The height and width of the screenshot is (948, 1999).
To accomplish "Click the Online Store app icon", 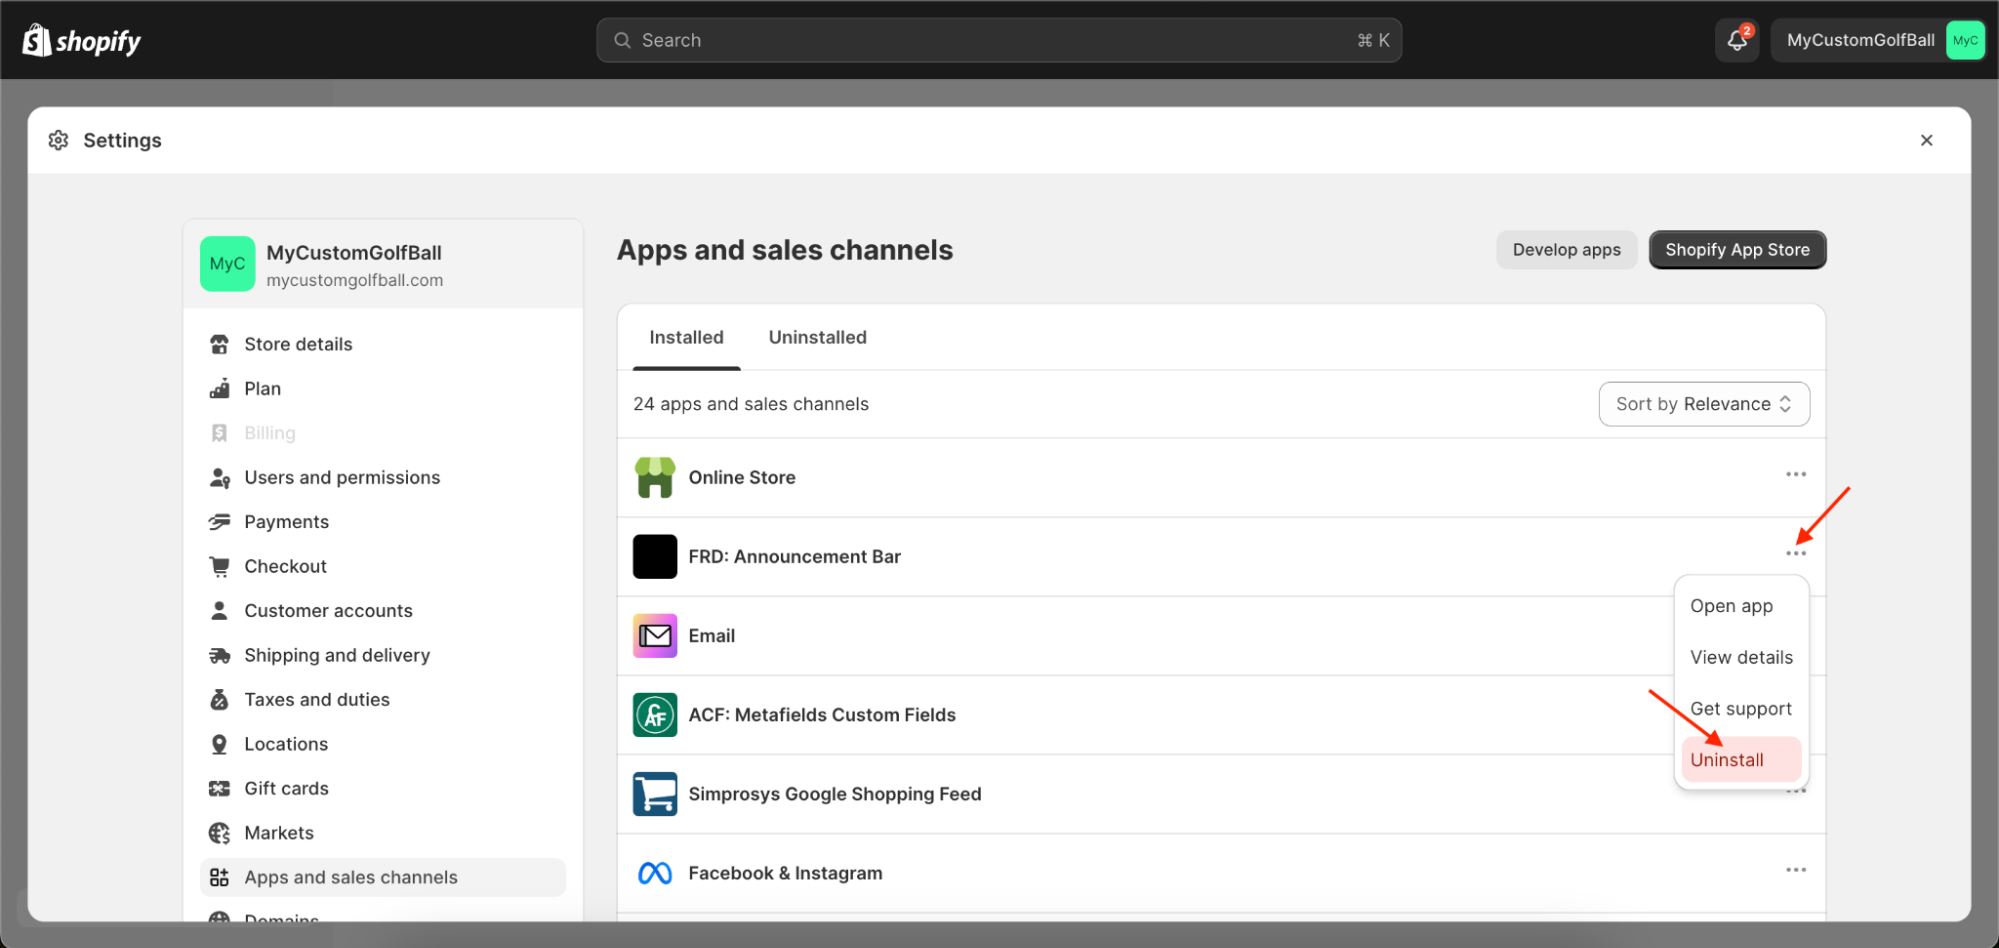I will [x=655, y=478].
